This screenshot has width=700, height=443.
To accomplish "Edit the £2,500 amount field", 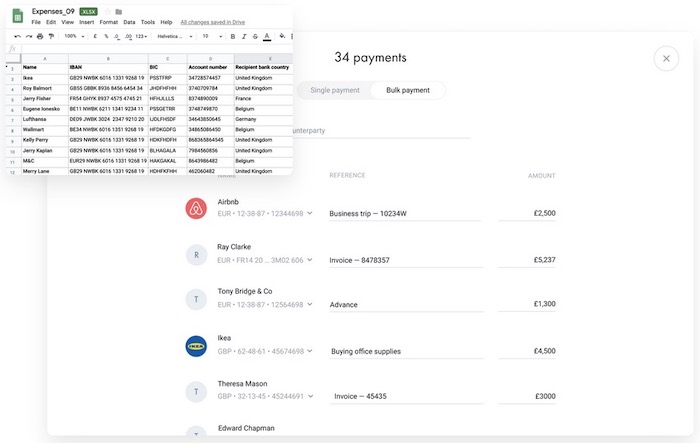I will [x=527, y=213].
